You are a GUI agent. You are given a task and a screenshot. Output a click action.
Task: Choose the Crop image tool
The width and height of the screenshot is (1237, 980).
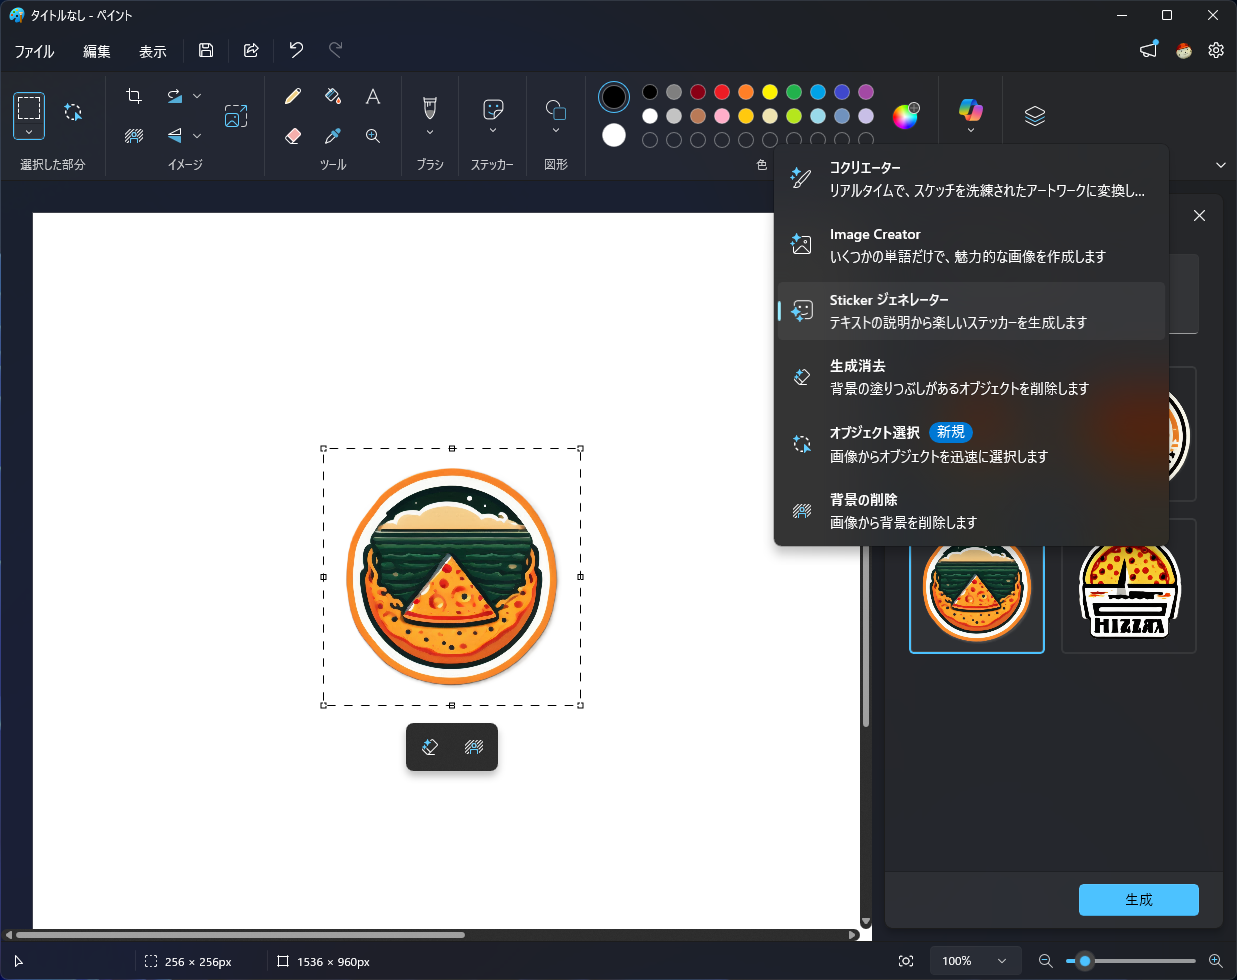point(134,96)
